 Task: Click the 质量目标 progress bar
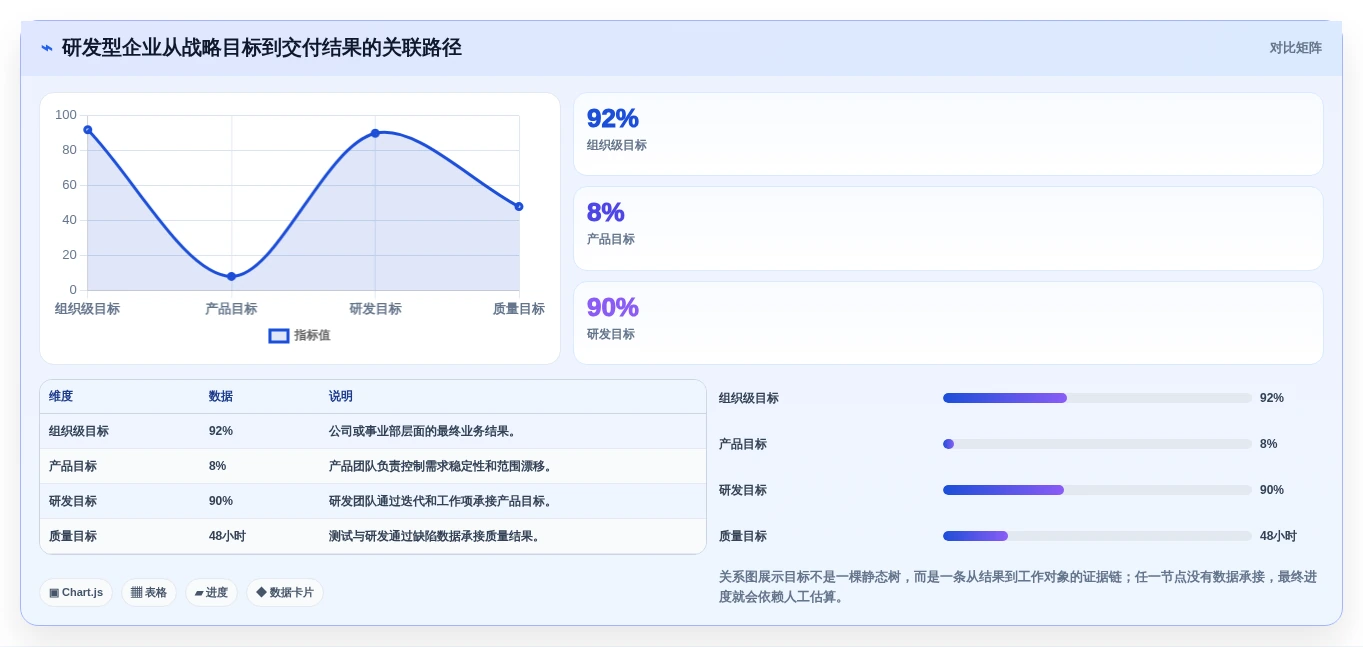point(1097,536)
